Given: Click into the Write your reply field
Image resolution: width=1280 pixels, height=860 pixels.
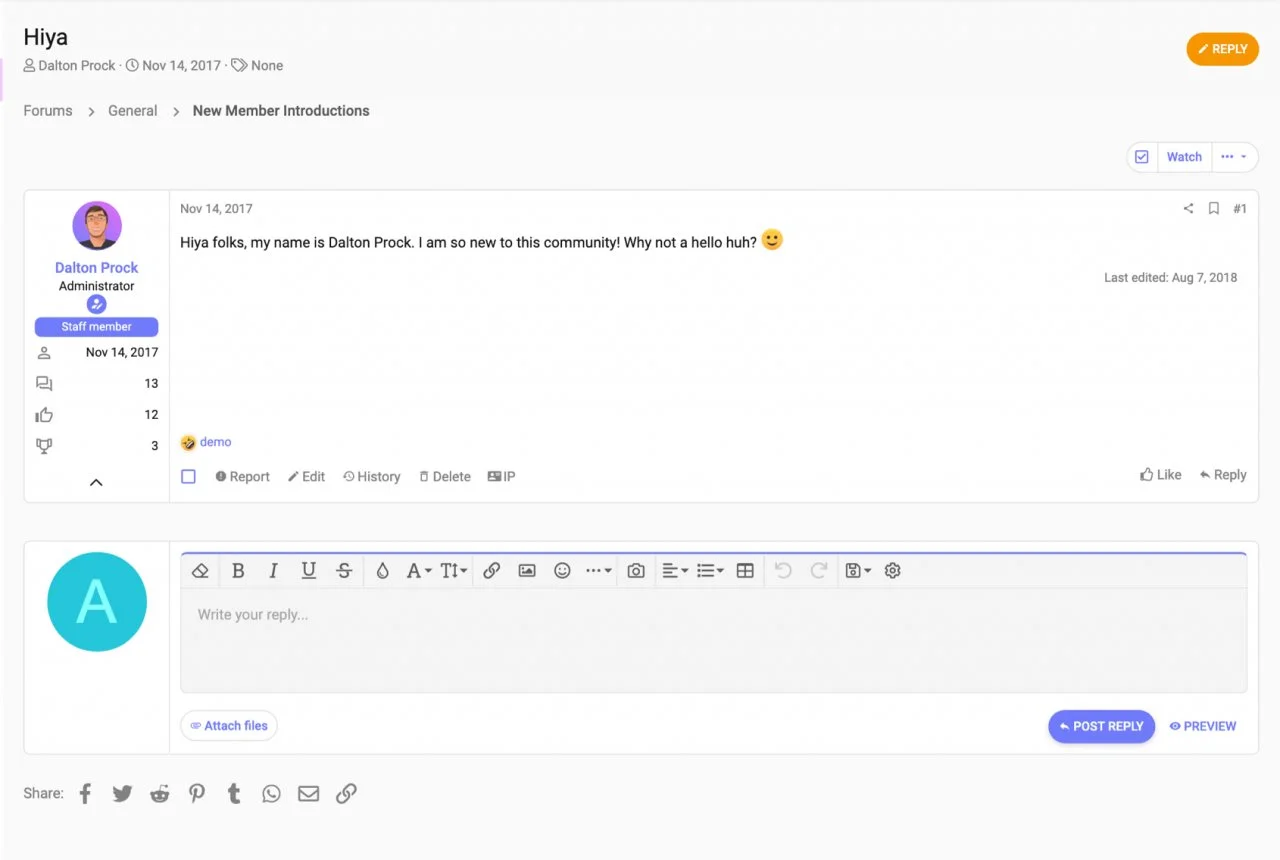Looking at the screenshot, I should click(712, 640).
